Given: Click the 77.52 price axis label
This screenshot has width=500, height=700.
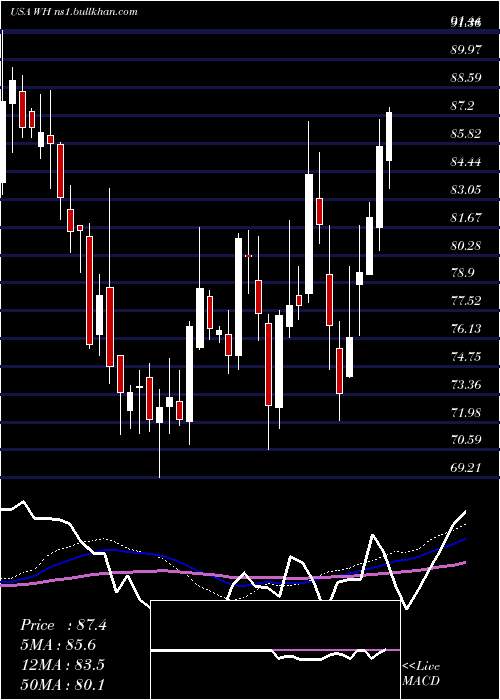Looking at the screenshot, I should [466, 301].
